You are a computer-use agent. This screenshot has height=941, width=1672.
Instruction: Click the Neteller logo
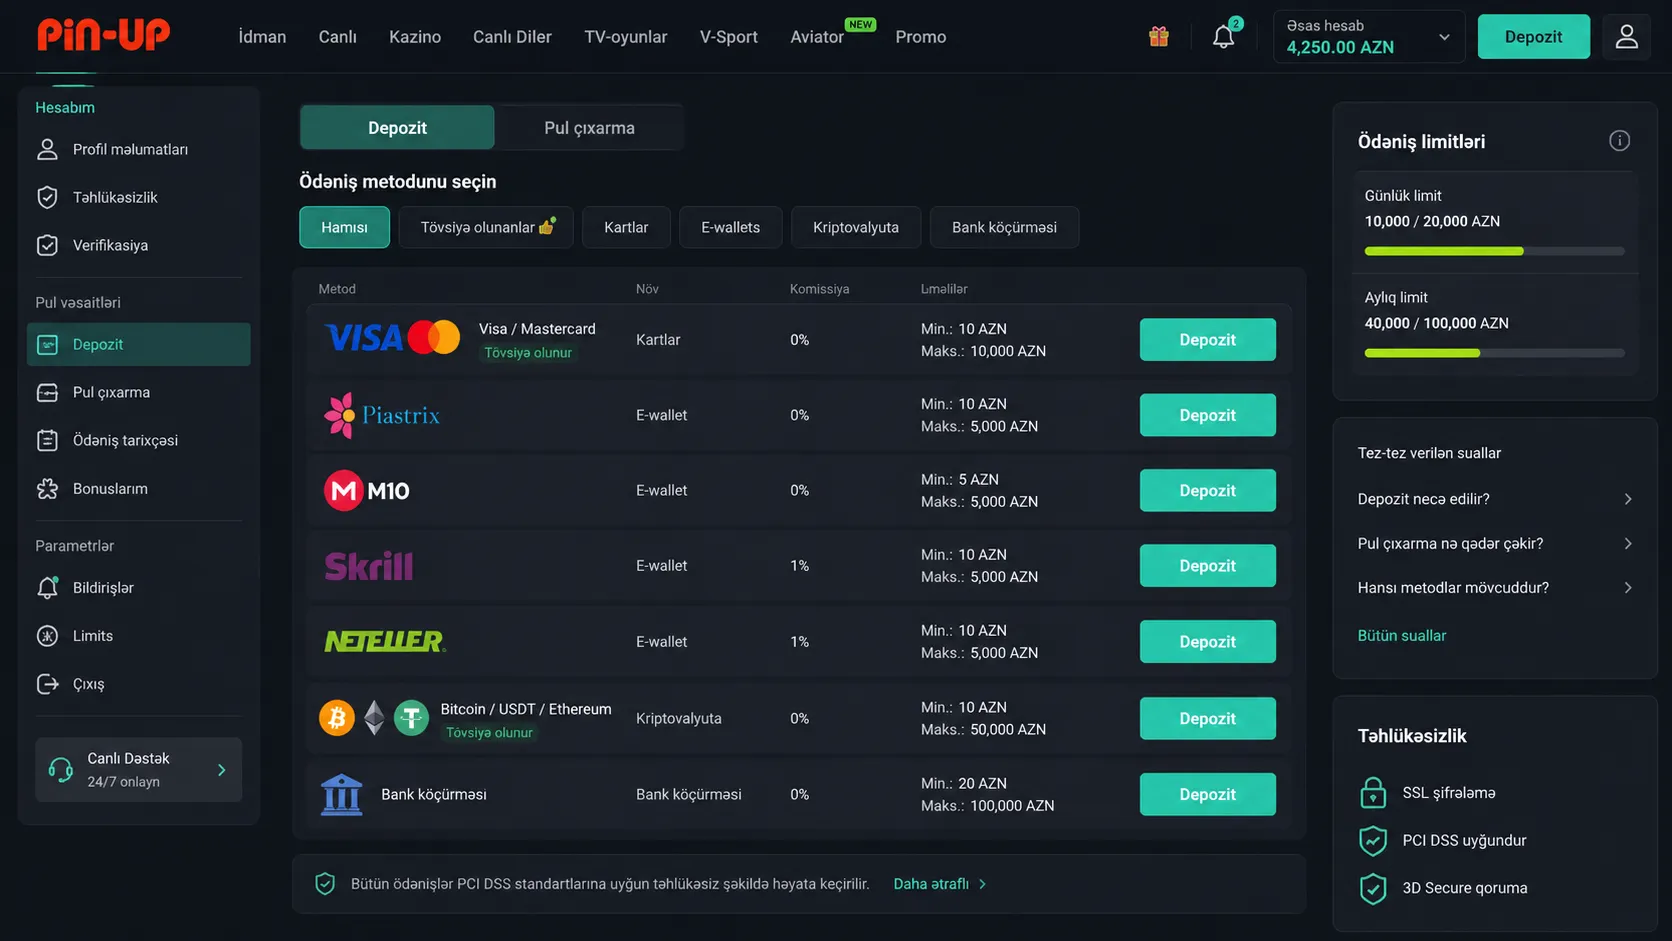[385, 641]
